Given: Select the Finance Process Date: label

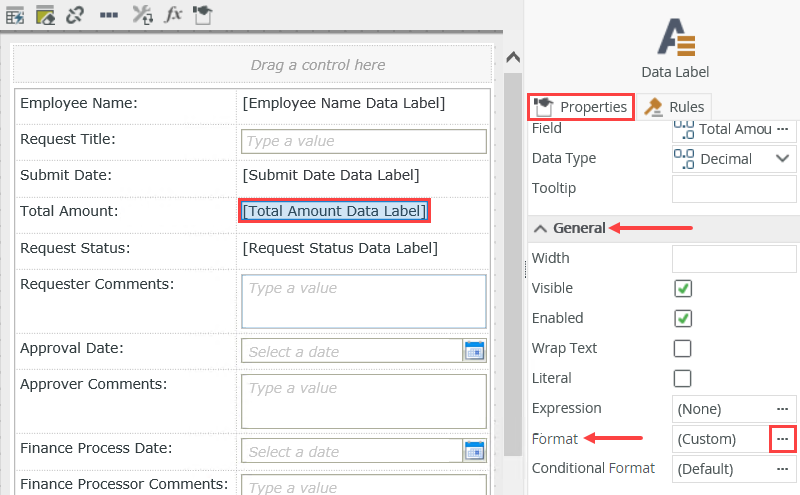Looking at the screenshot, I should 96,448.
